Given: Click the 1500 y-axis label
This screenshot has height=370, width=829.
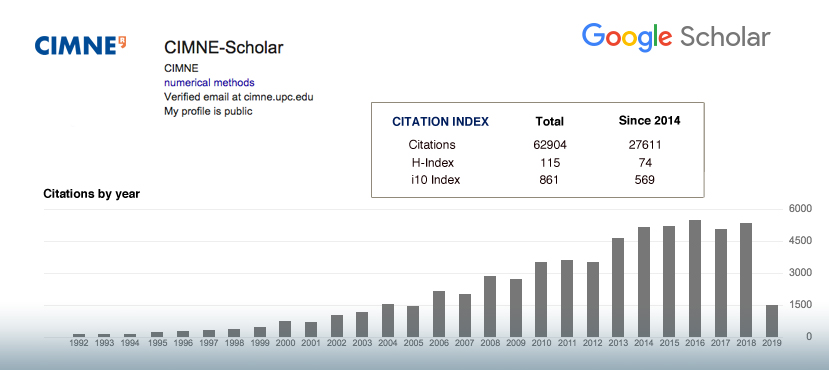Looking at the screenshot, I should [801, 305].
